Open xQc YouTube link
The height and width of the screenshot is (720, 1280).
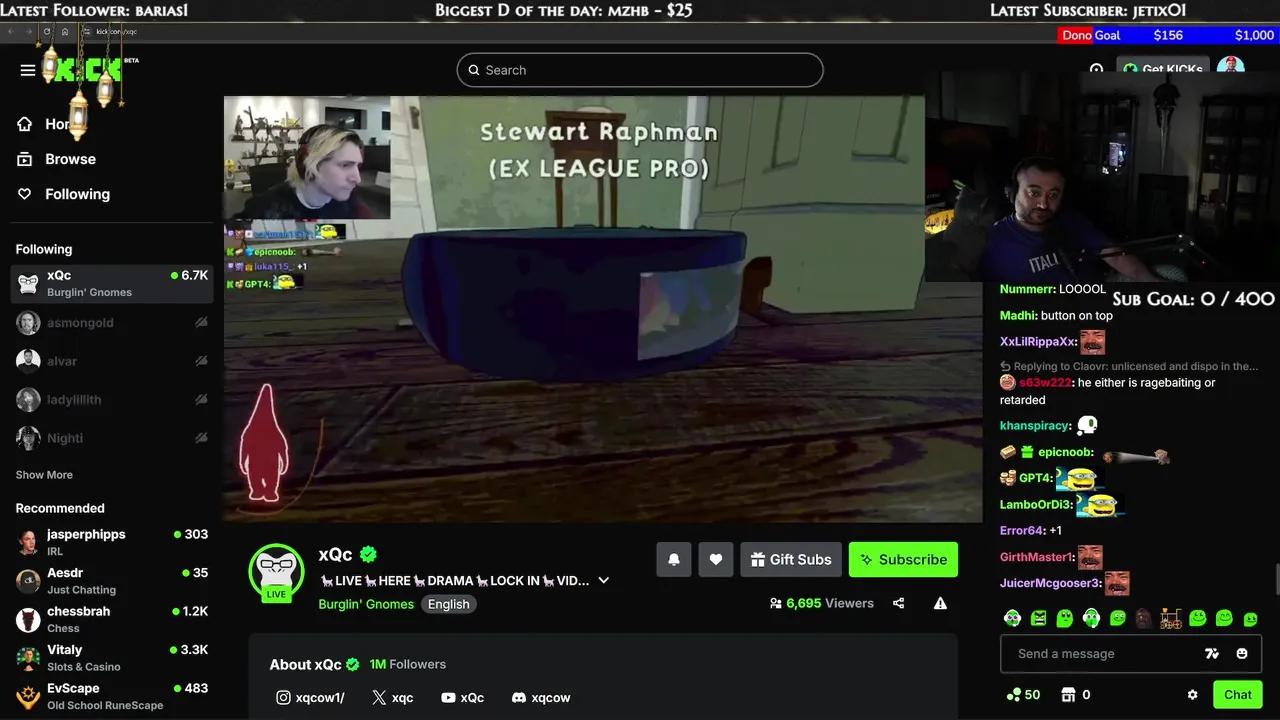click(462, 698)
